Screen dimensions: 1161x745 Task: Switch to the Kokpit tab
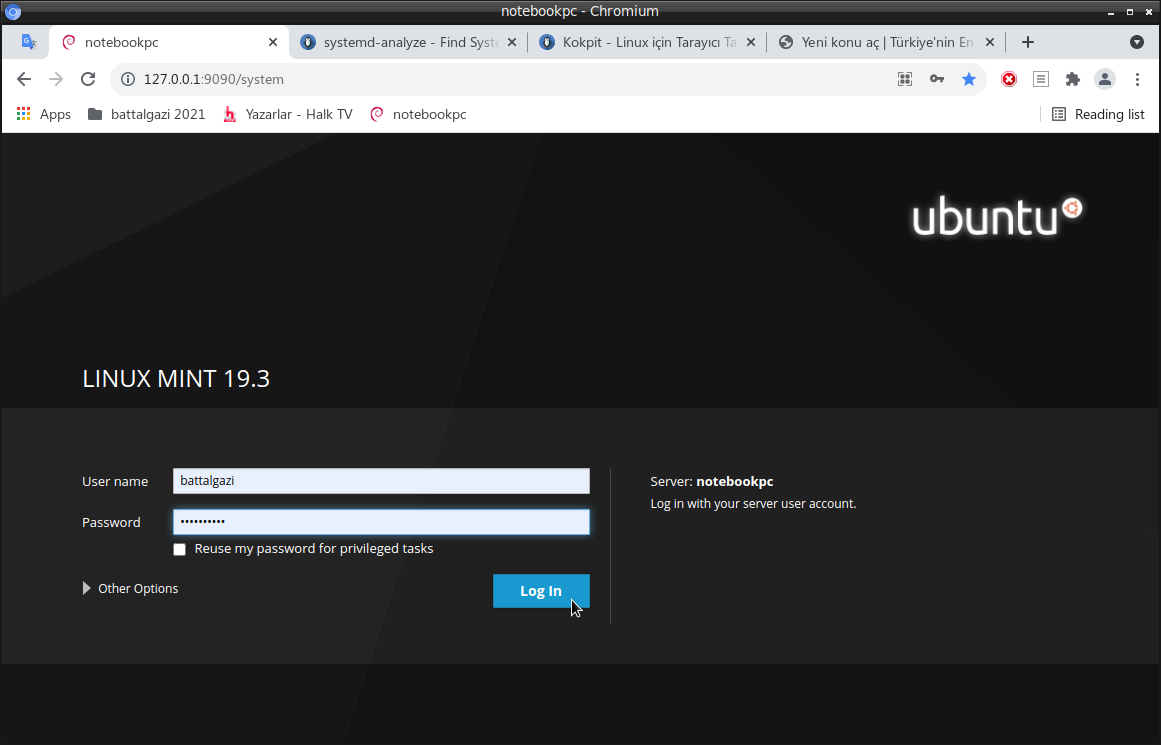point(646,42)
